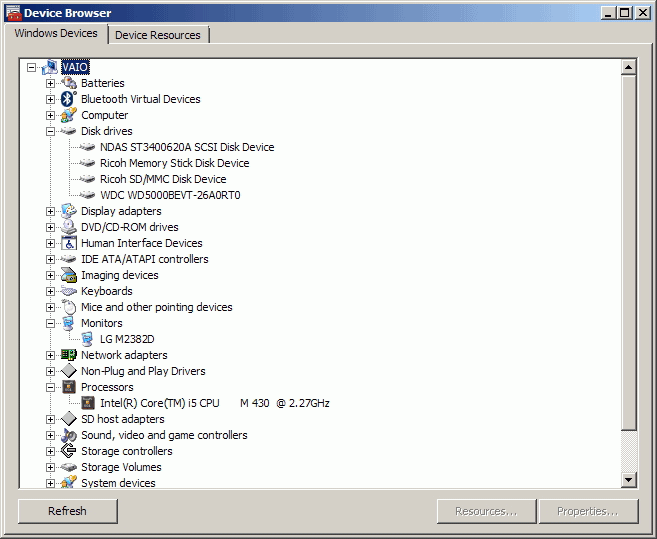Click the Display adapters icon

[x=69, y=211]
